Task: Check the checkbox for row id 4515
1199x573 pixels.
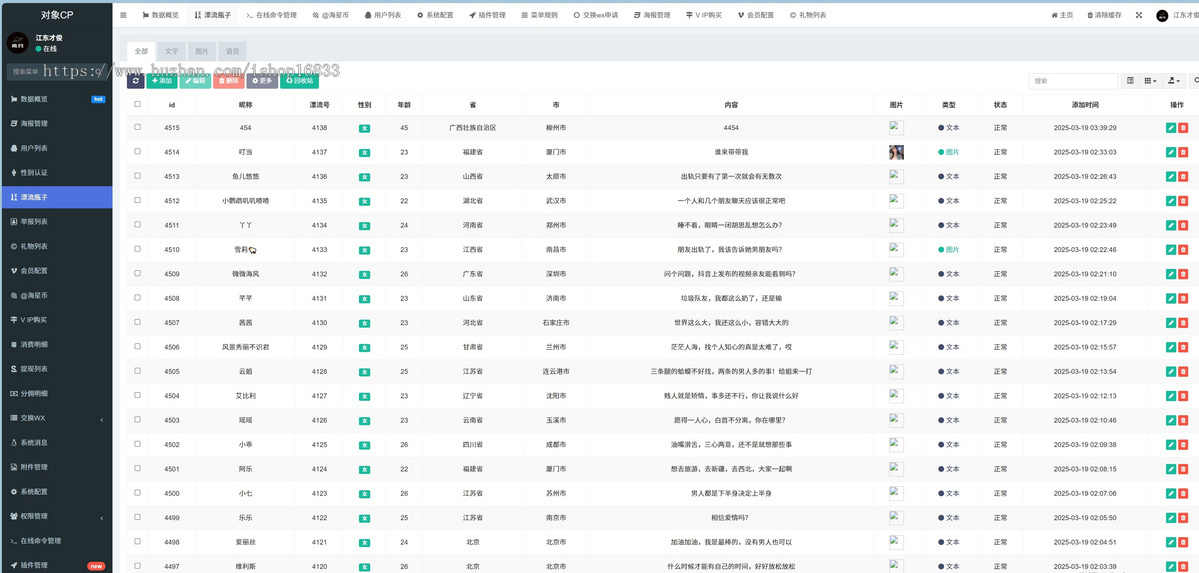Action: point(138,127)
